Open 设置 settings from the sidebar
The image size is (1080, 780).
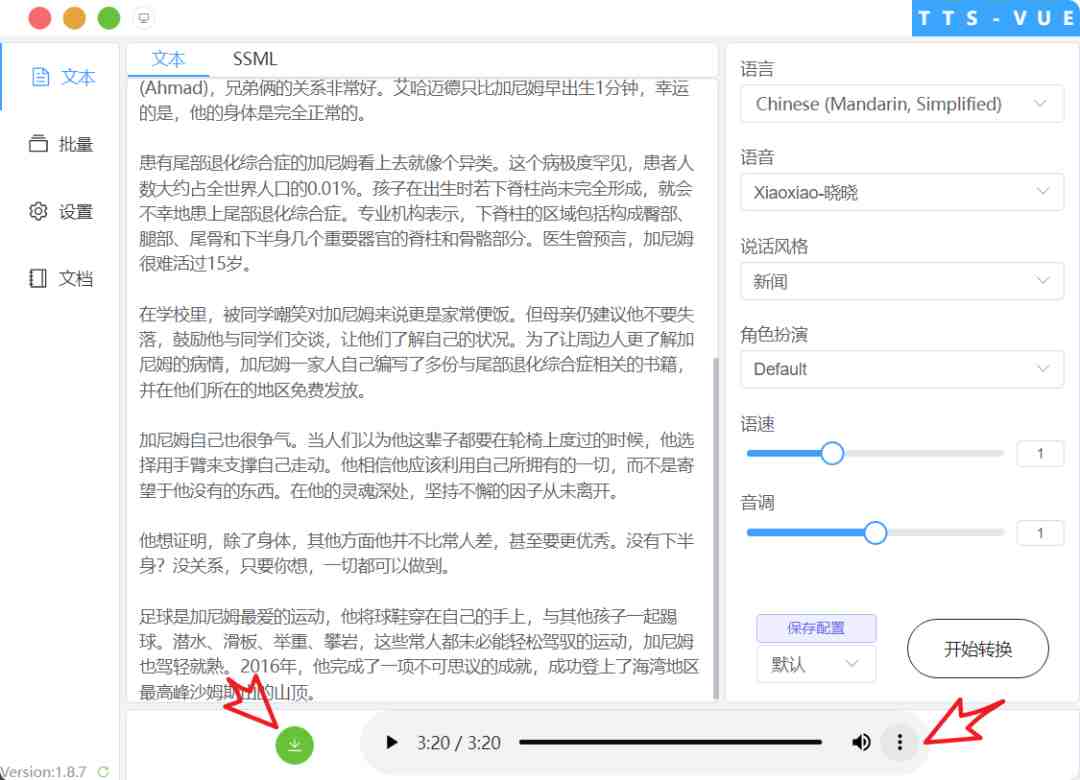coord(62,211)
